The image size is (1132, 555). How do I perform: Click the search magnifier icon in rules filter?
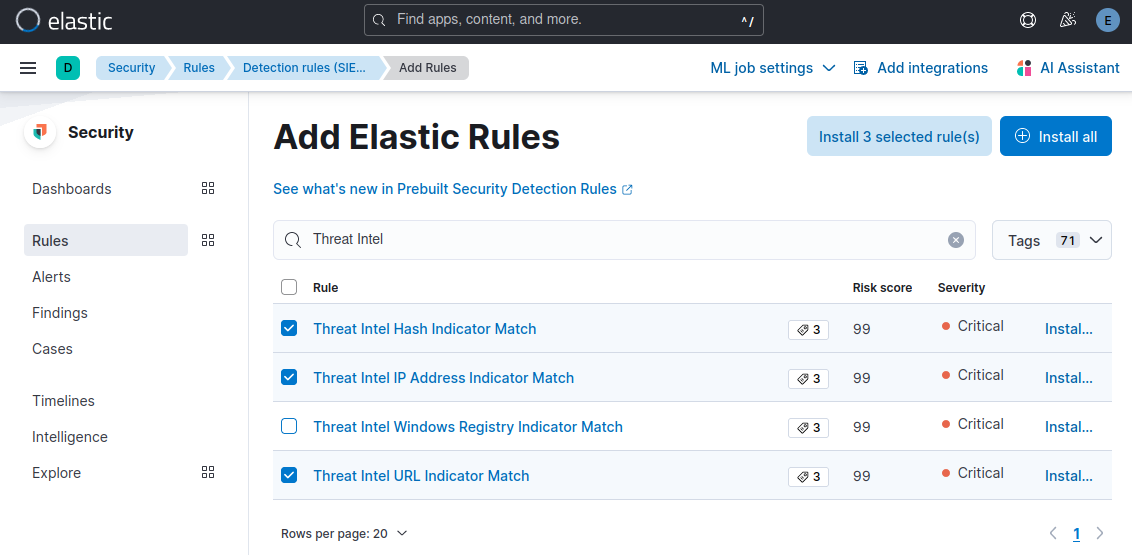292,240
